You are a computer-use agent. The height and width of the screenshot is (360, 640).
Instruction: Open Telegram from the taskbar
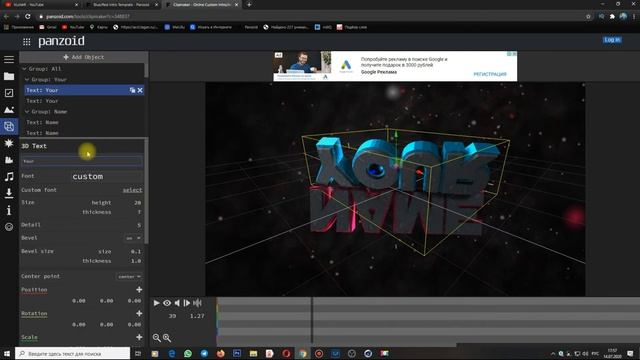pyautogui.click(x=204, y=353)
